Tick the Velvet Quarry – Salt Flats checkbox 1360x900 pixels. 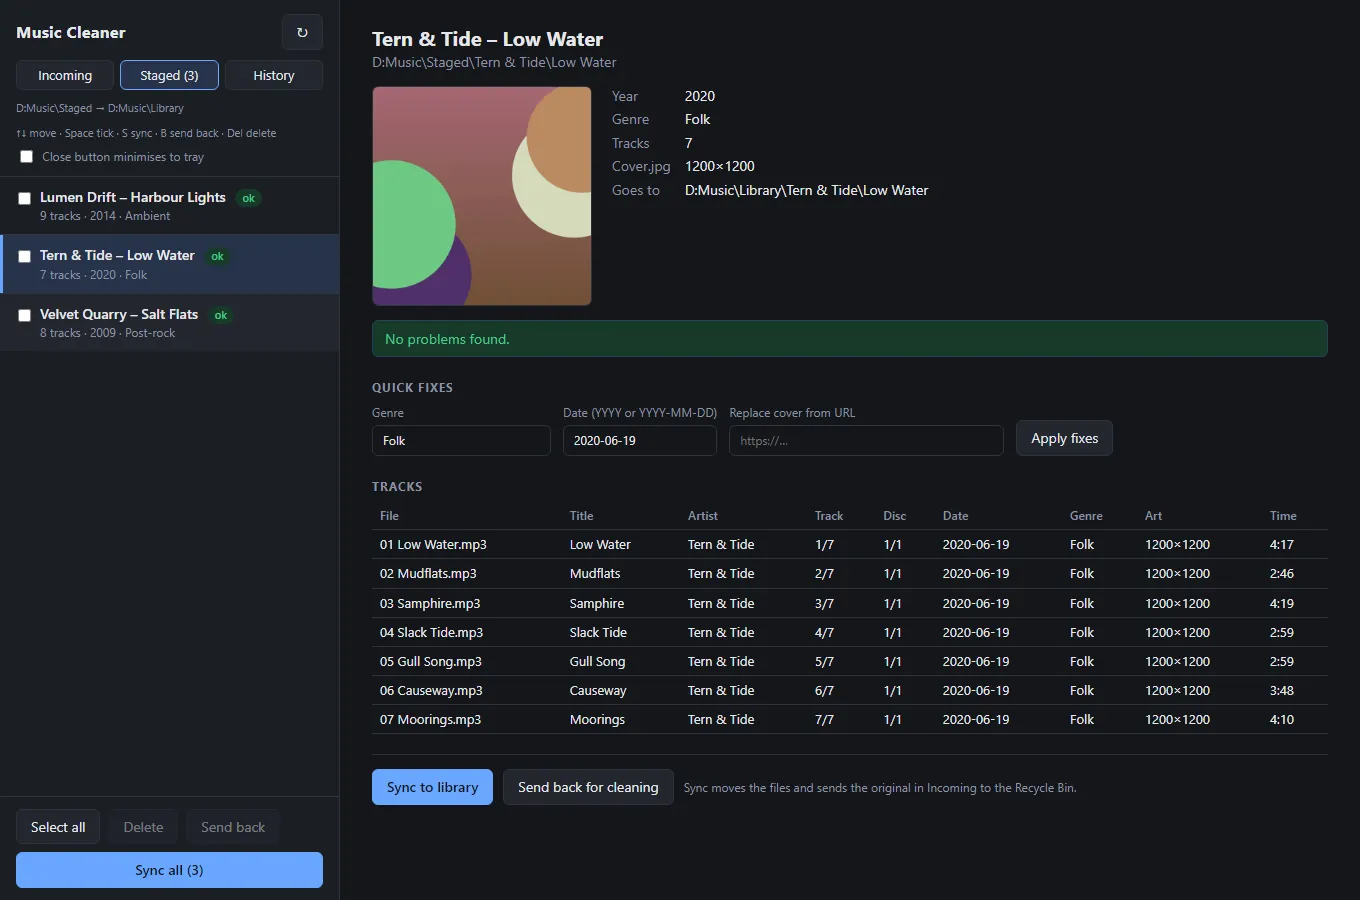[24, 315]
